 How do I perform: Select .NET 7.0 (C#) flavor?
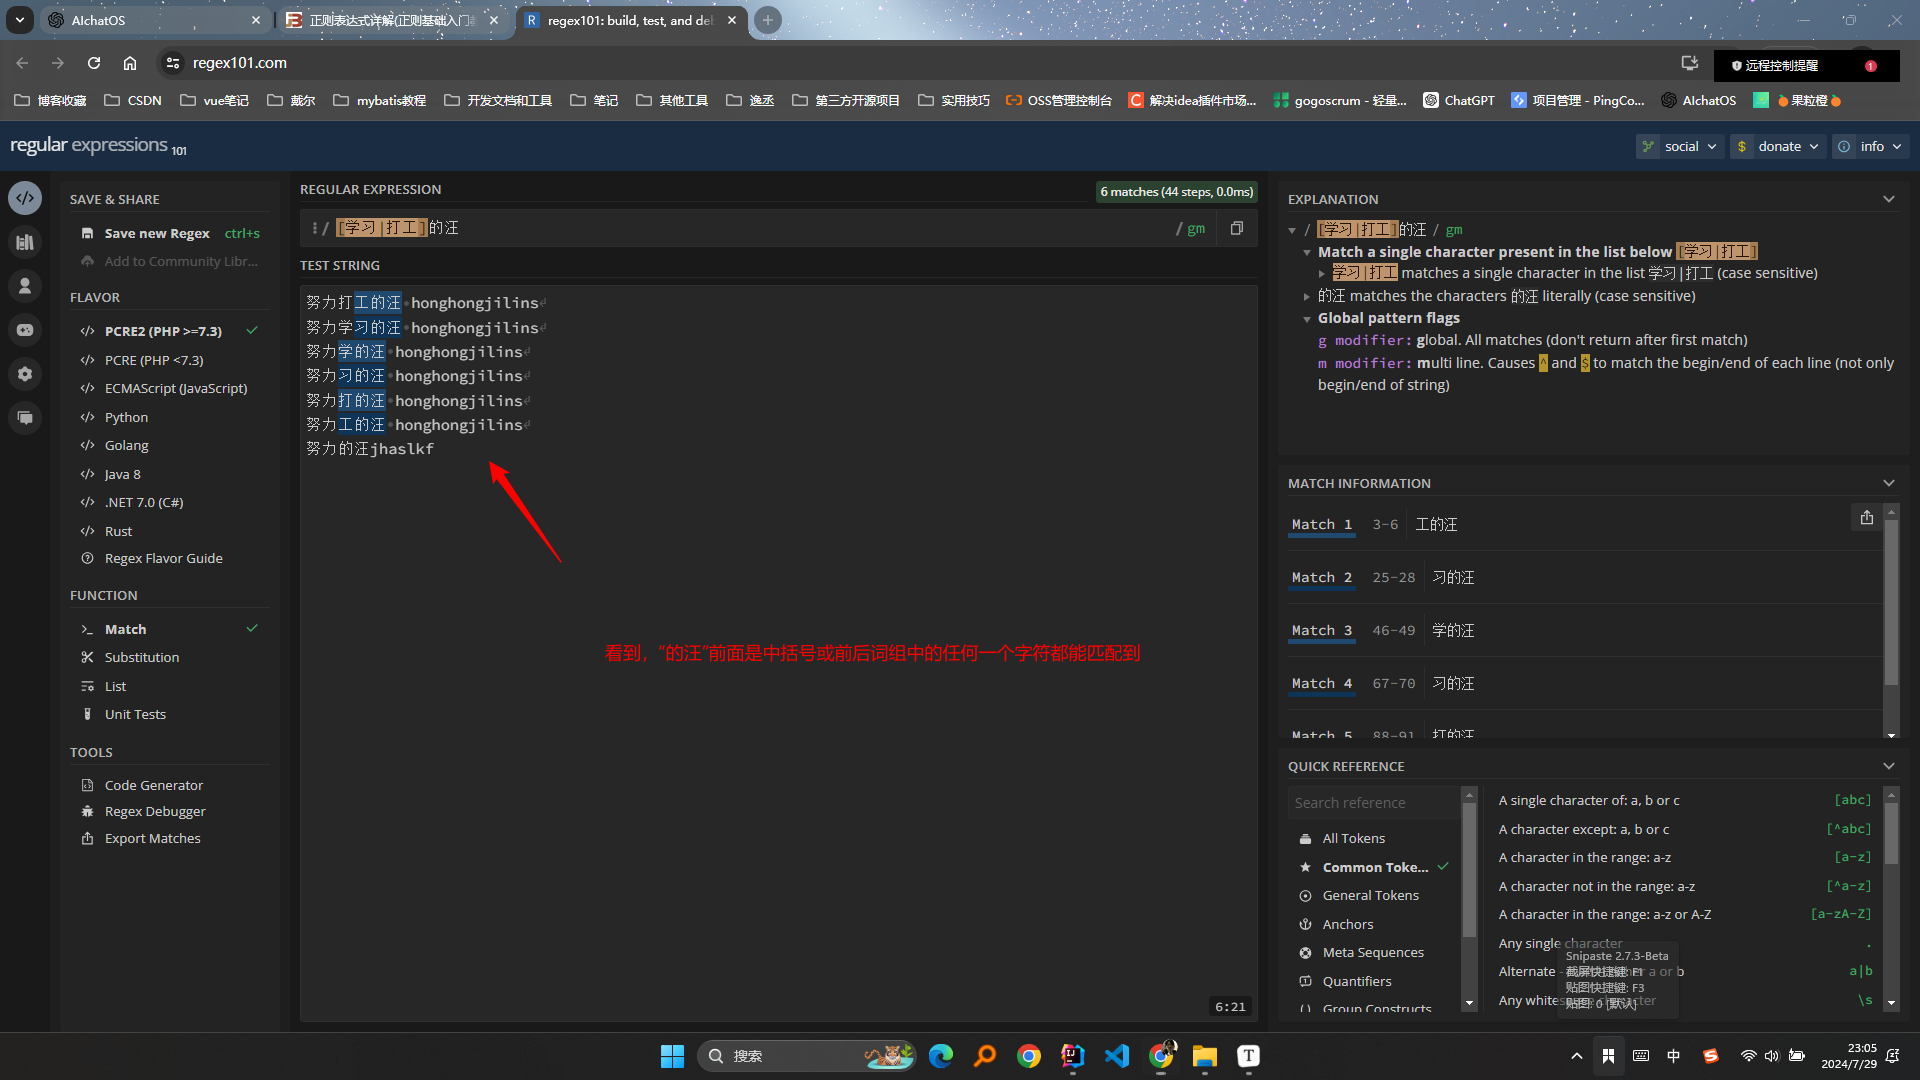click(168, 502)
